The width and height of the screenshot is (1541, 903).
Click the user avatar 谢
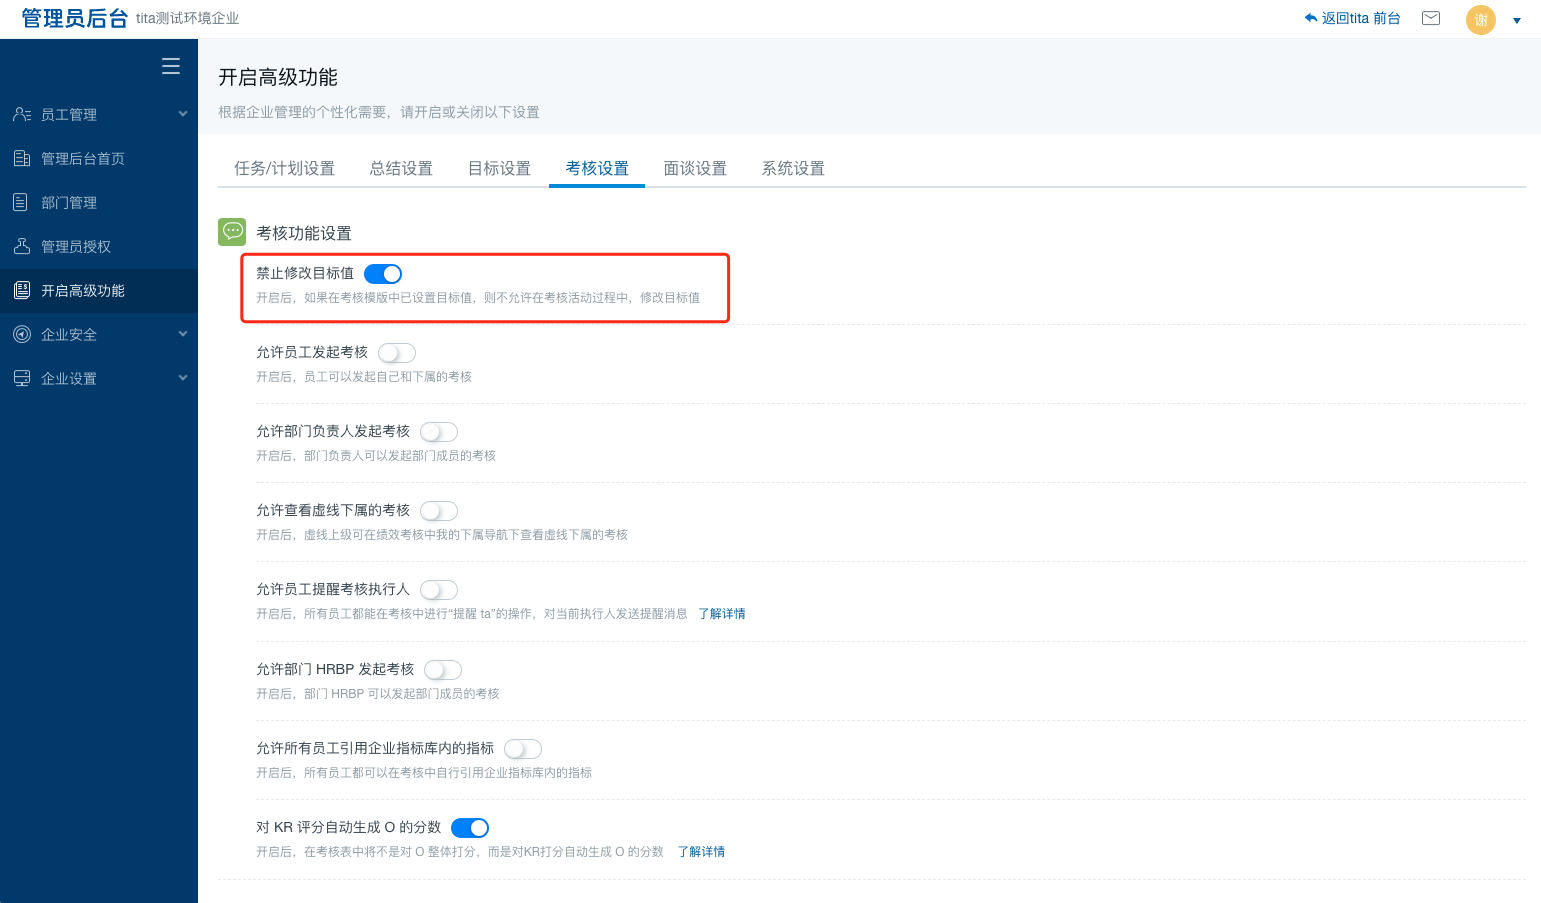click(1481, 19)
